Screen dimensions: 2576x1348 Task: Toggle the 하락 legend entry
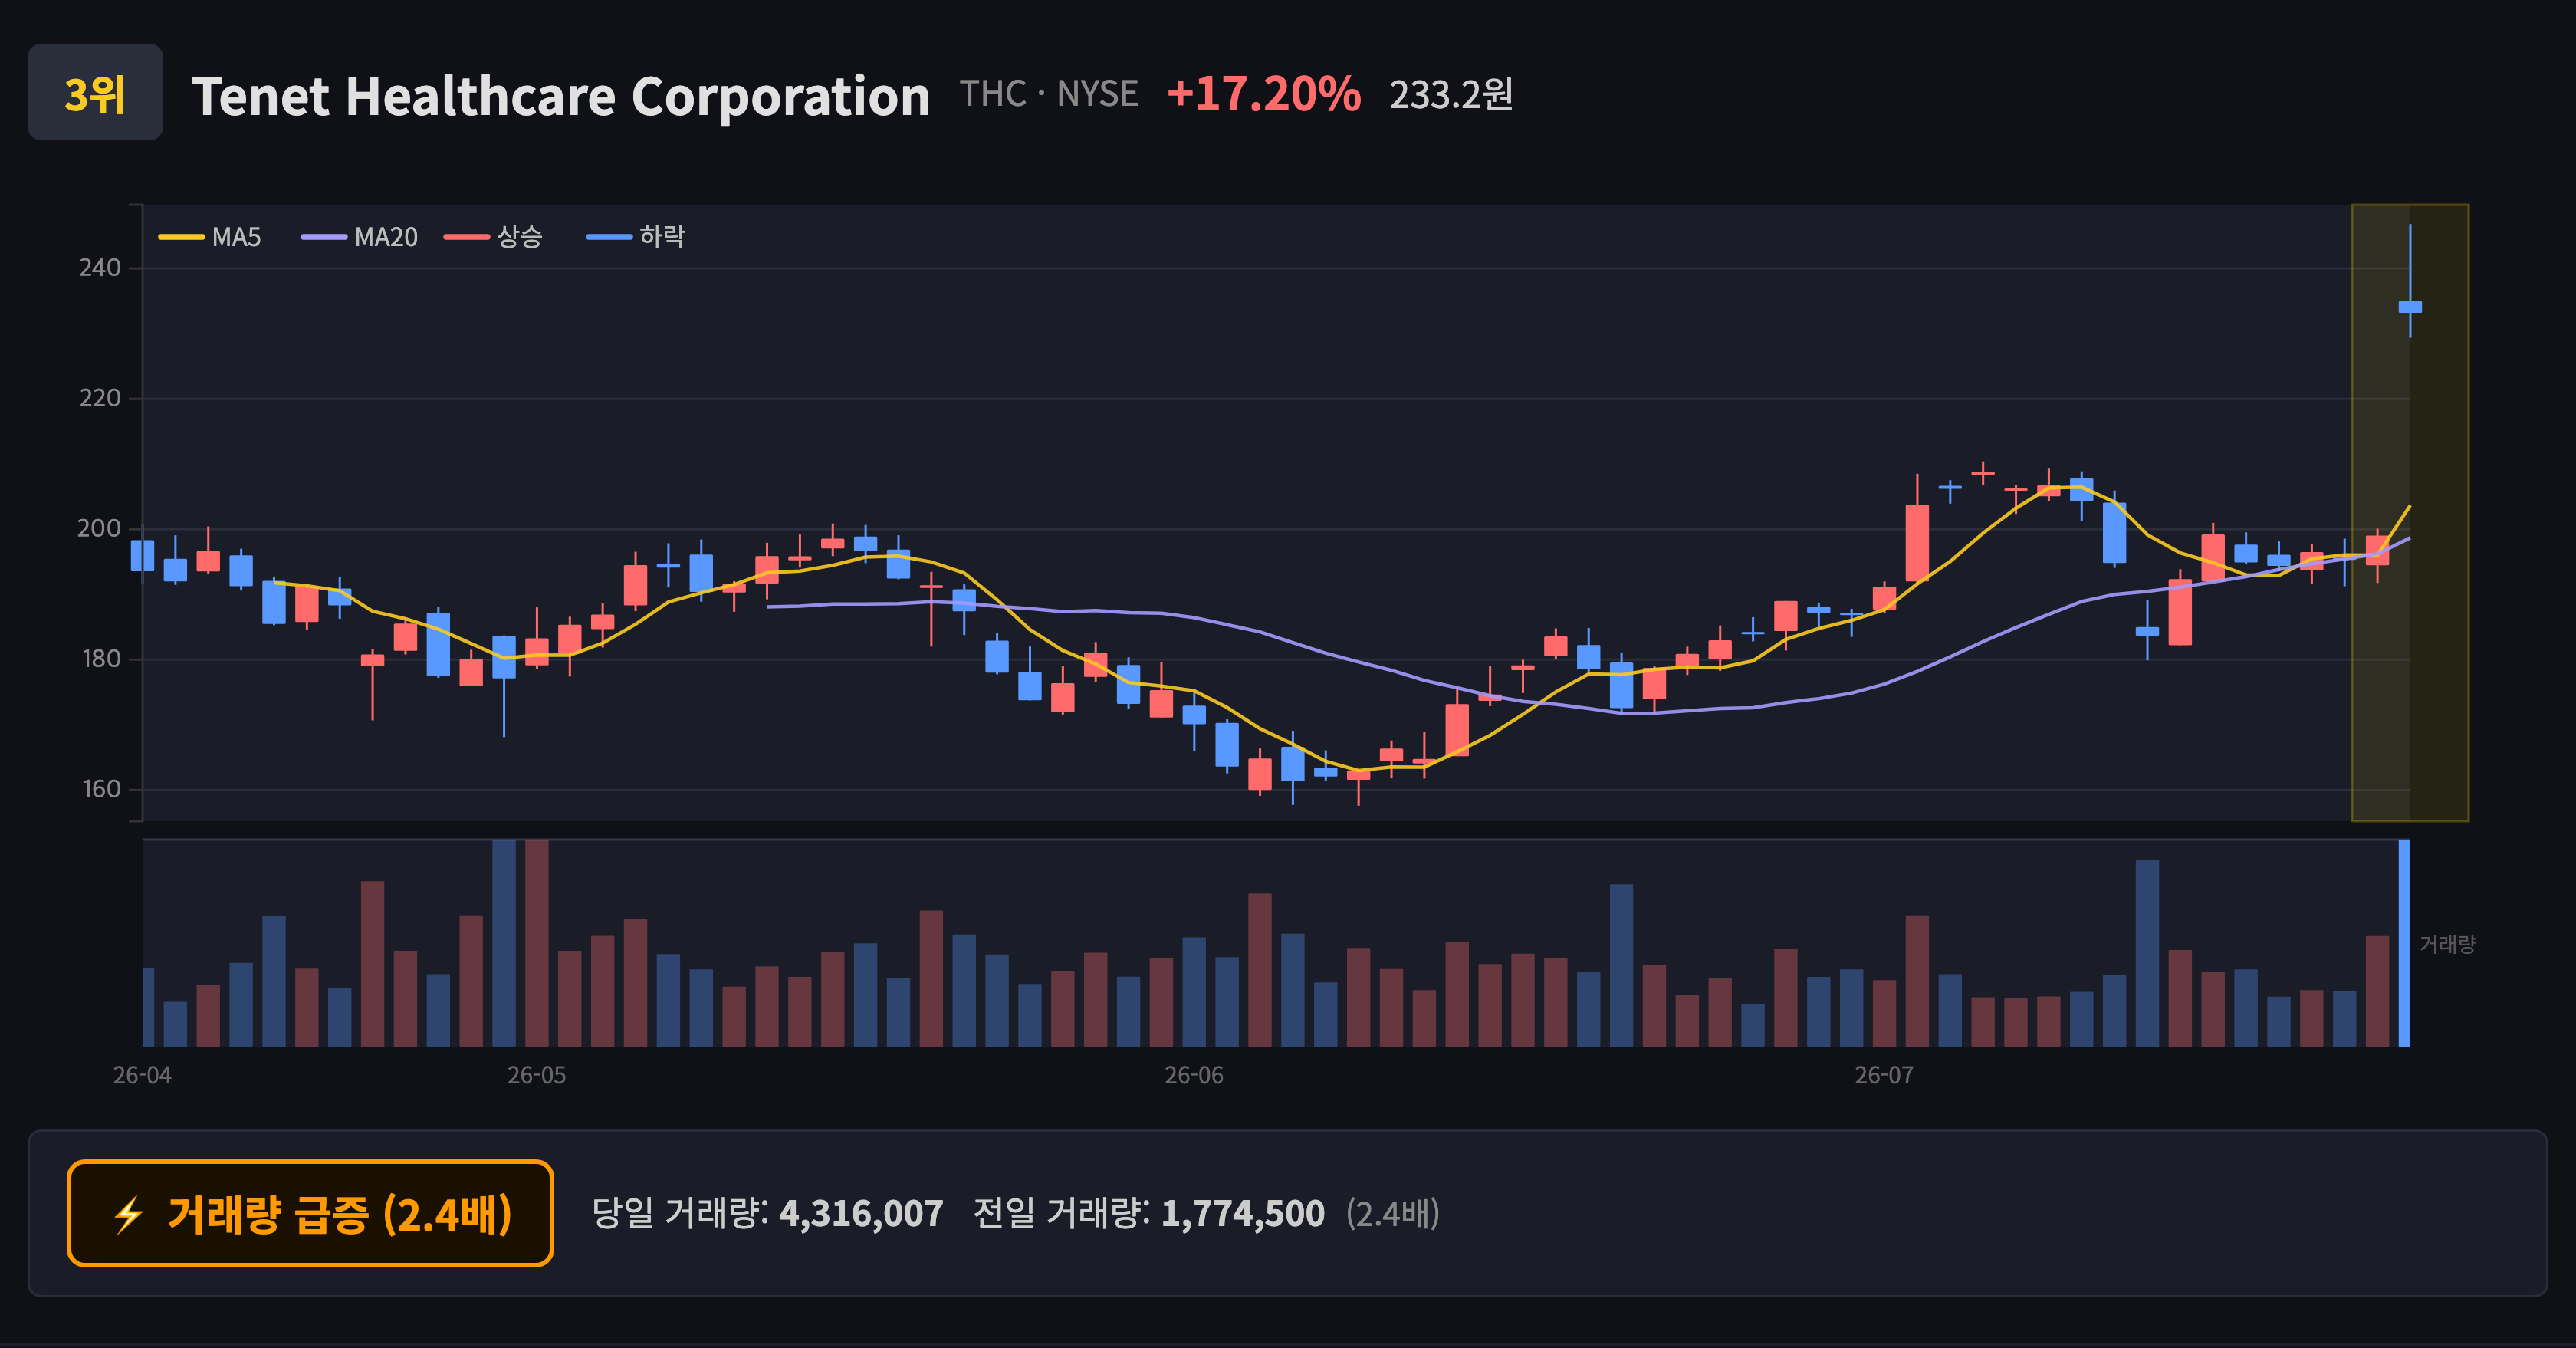[x=636, y=237]
